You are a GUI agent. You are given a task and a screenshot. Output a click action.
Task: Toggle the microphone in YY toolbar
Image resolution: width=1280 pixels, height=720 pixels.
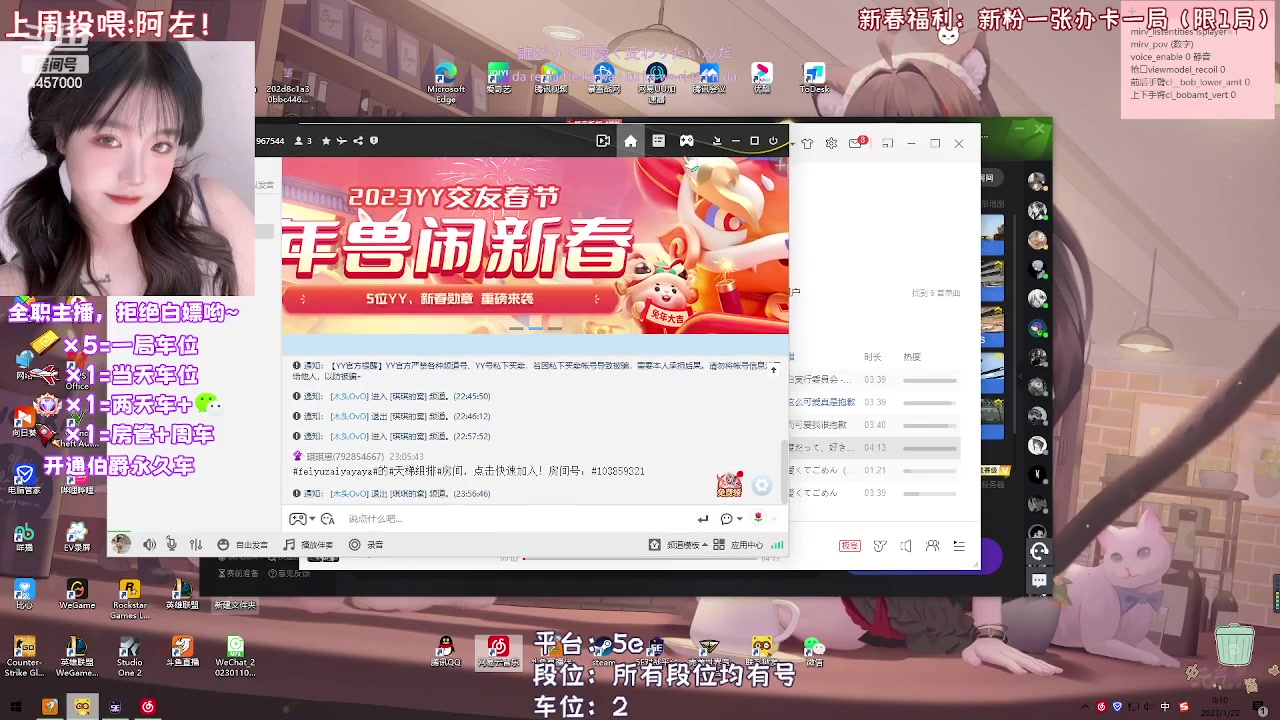[172, 545]
